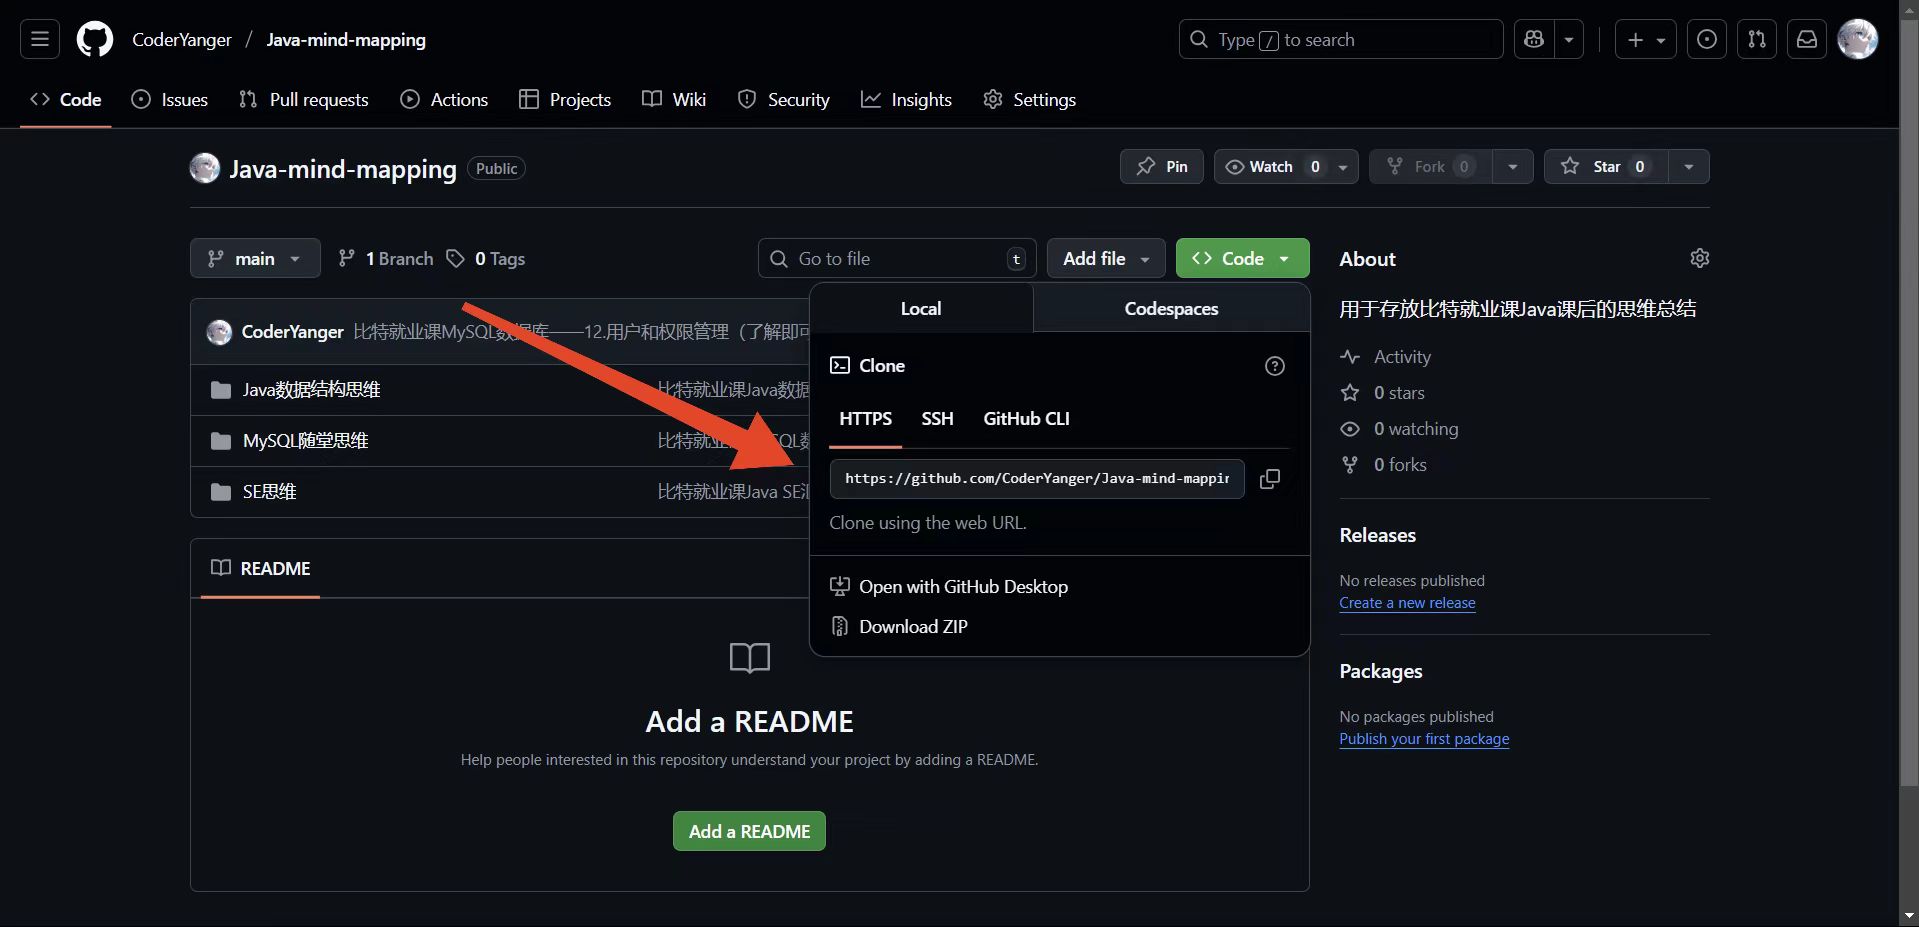Open the main branch selector
Viewport: 1919px width, 927px height.
[x=255, y=258]
